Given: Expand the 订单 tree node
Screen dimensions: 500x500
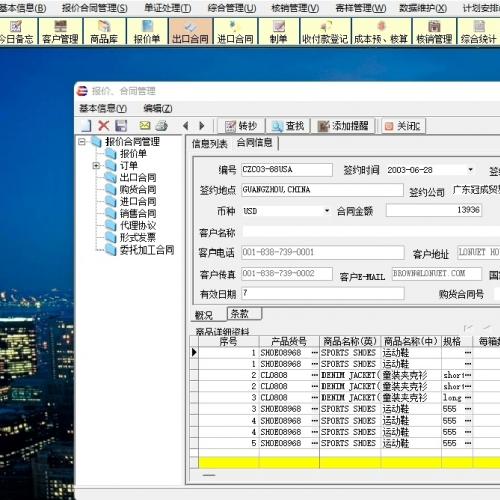Looking at the screenshot, I should pos(96,165).
